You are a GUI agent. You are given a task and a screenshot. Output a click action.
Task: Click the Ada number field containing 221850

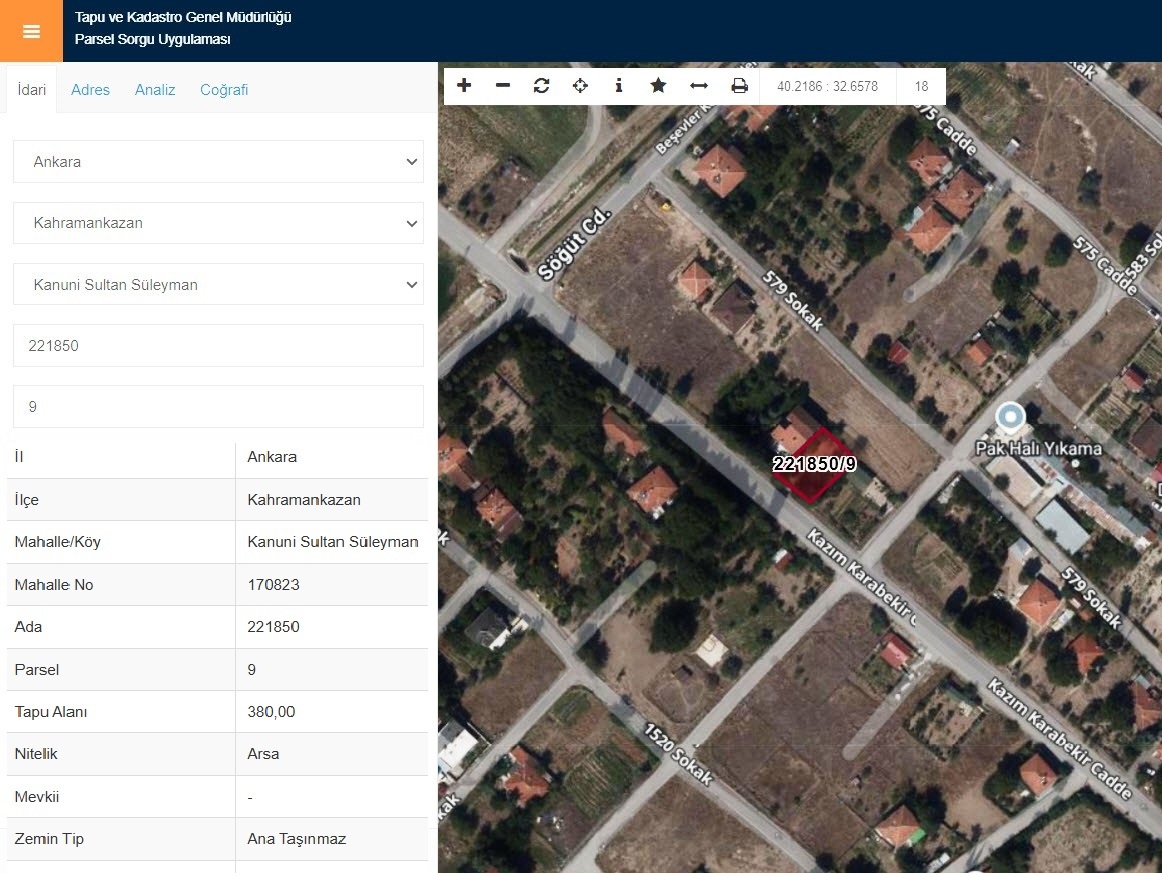tap(218, 346)
